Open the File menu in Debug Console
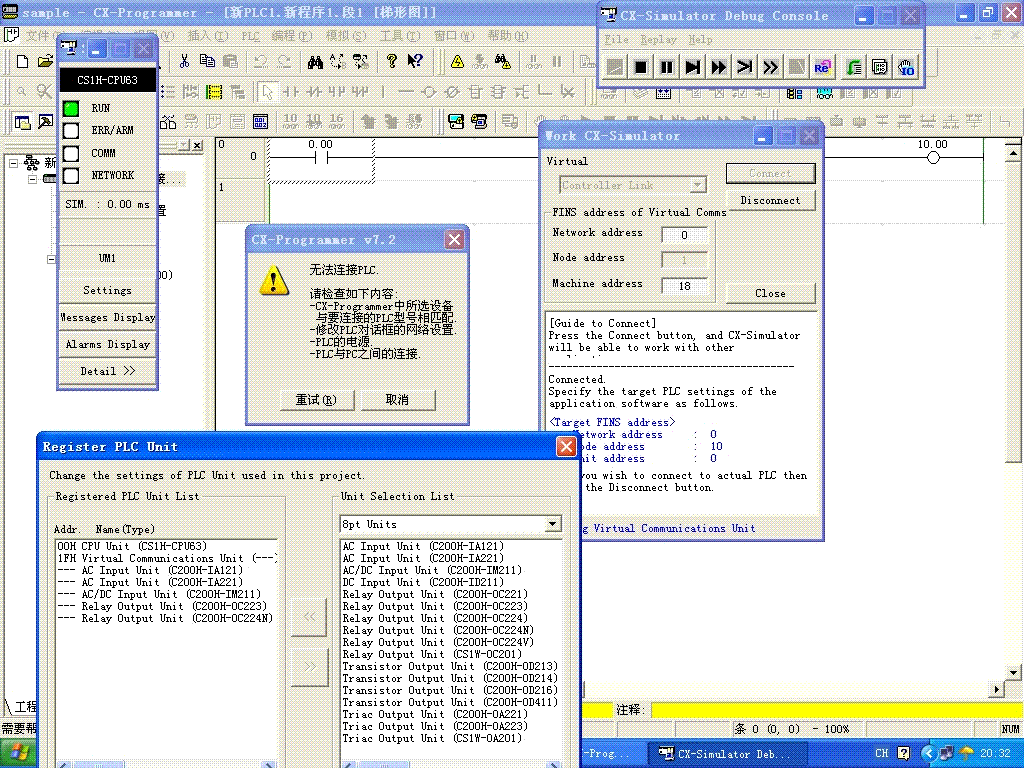 616,39
